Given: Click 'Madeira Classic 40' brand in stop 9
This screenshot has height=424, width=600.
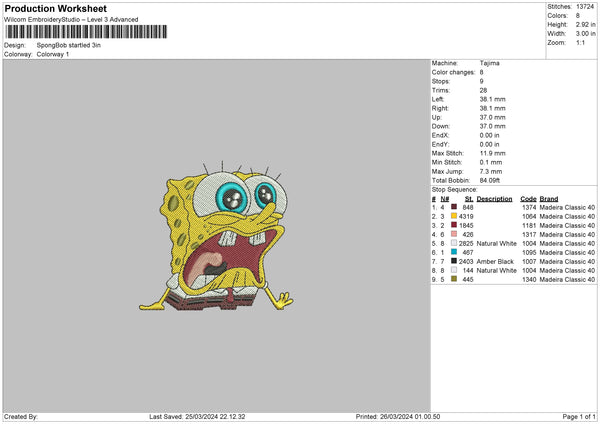Looking at the screenshot, I should [567, 279].
